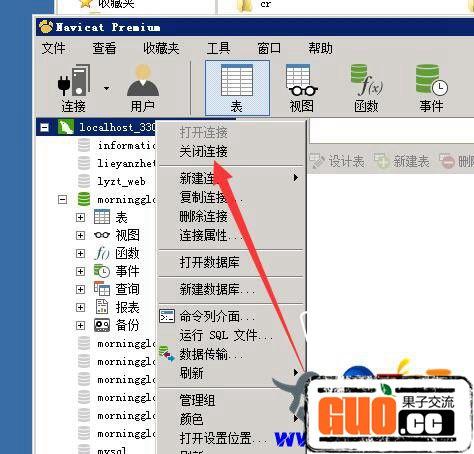
Task: Expand the 备份 (Backup) tree node
Action: tap(80, 325)
